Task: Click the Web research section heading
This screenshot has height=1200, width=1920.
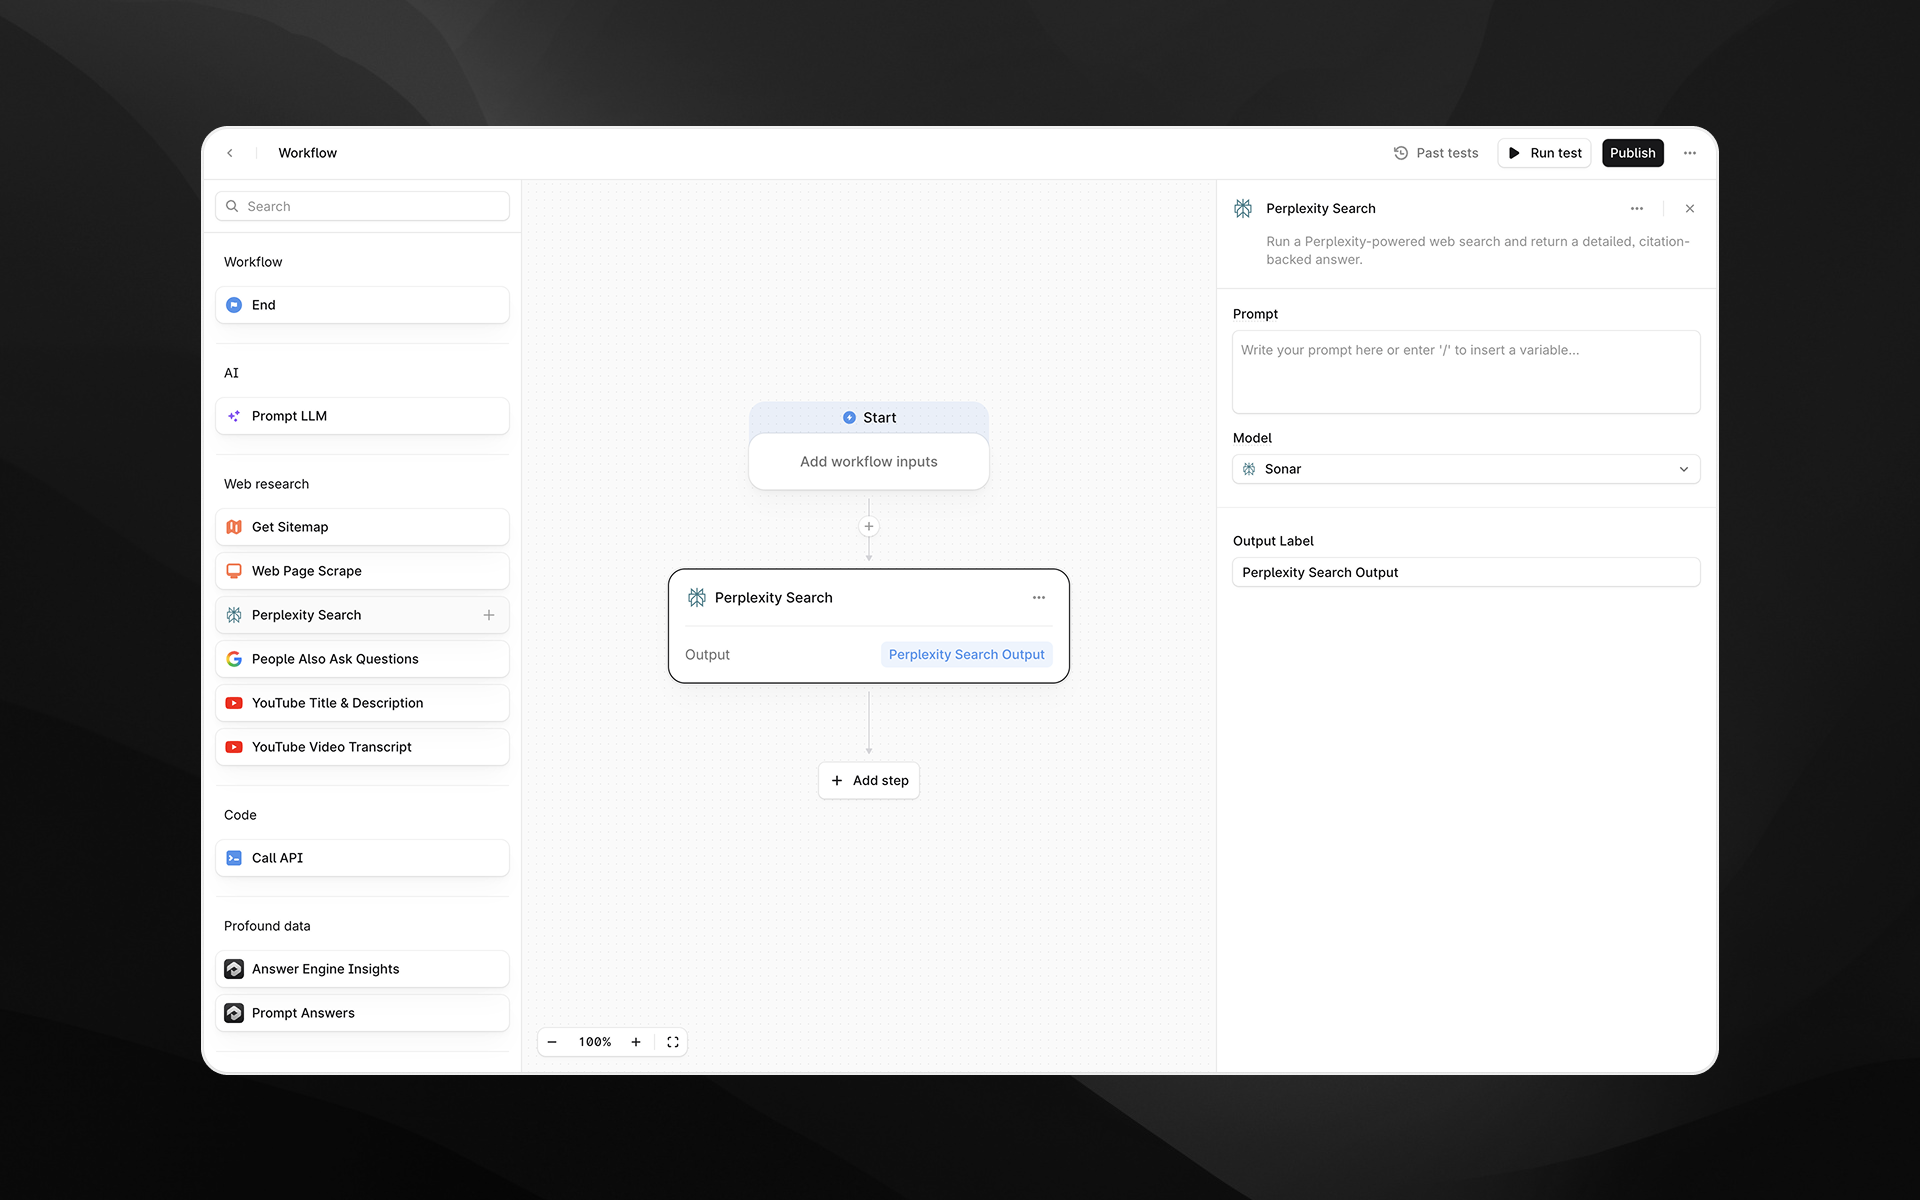Action: pyautogui.click(x=266, y=484)
